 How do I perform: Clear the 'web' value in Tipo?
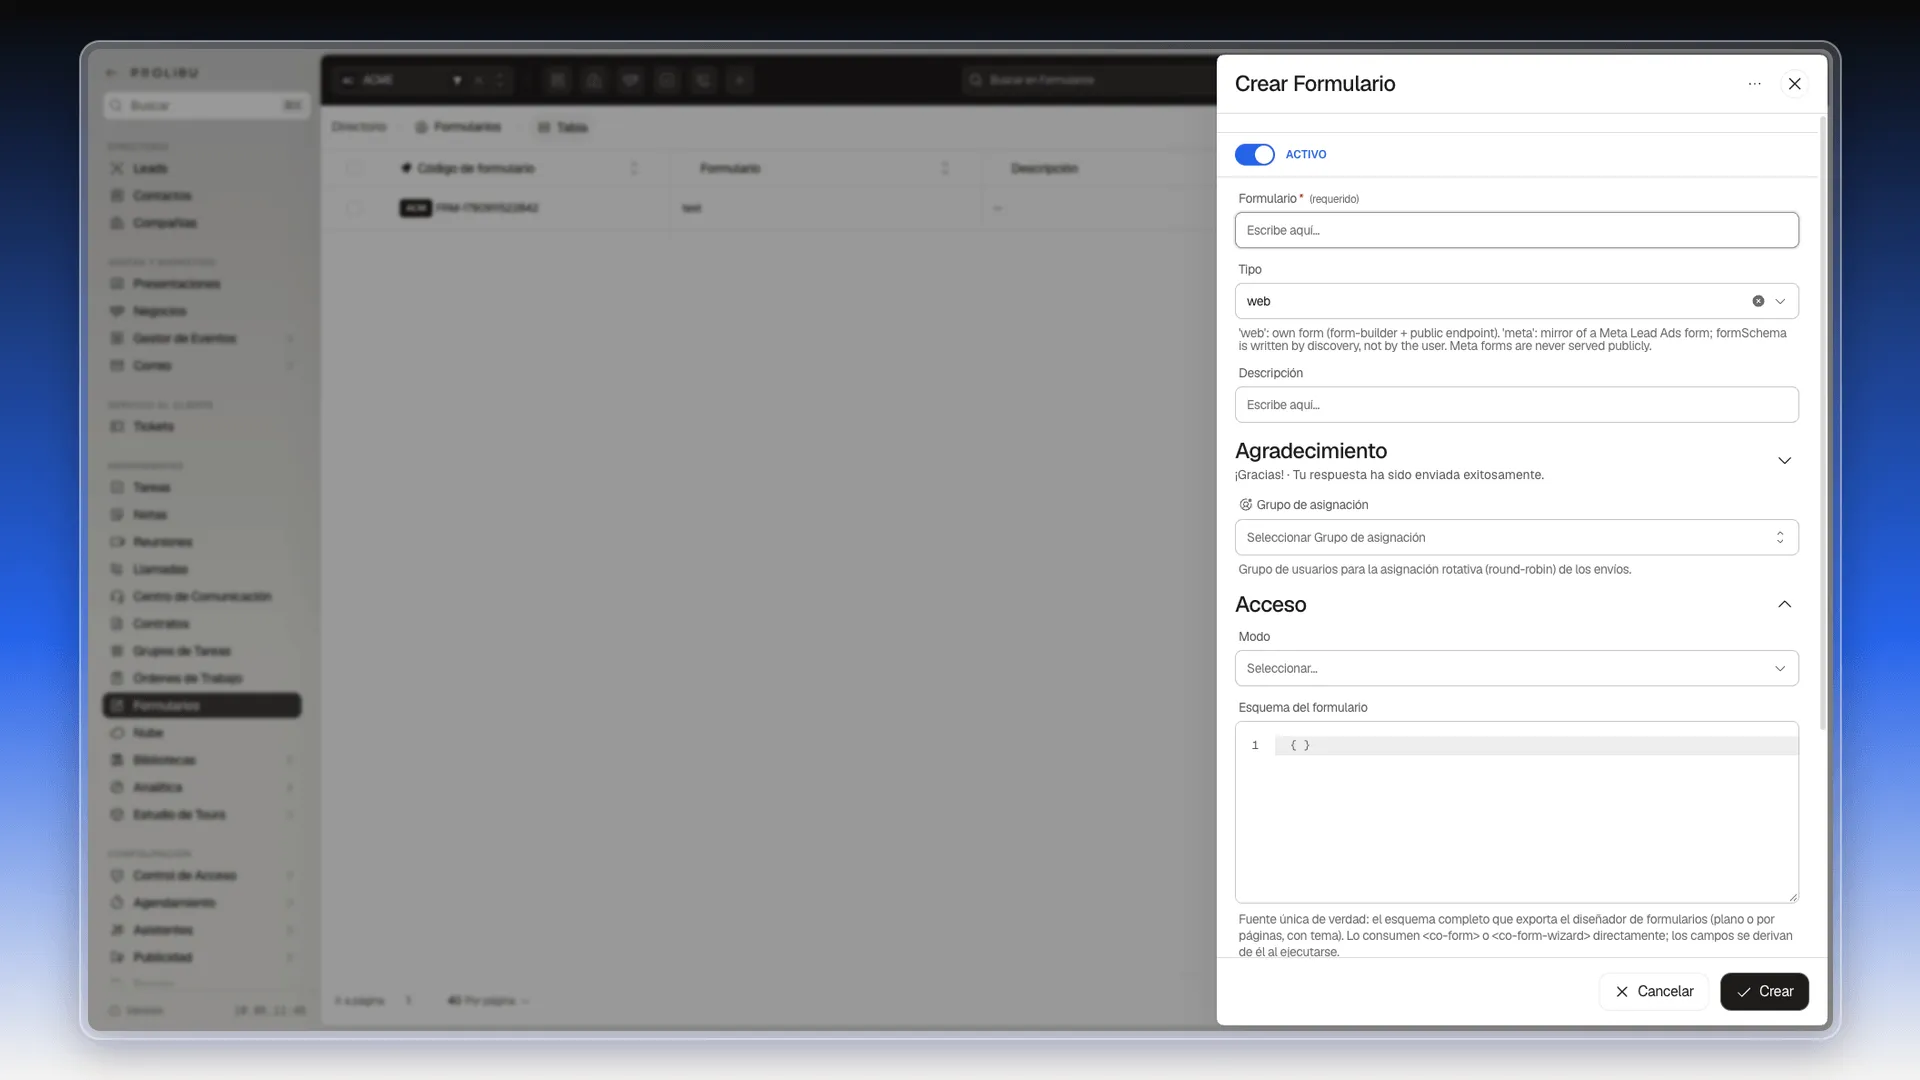pos(1758,301)
